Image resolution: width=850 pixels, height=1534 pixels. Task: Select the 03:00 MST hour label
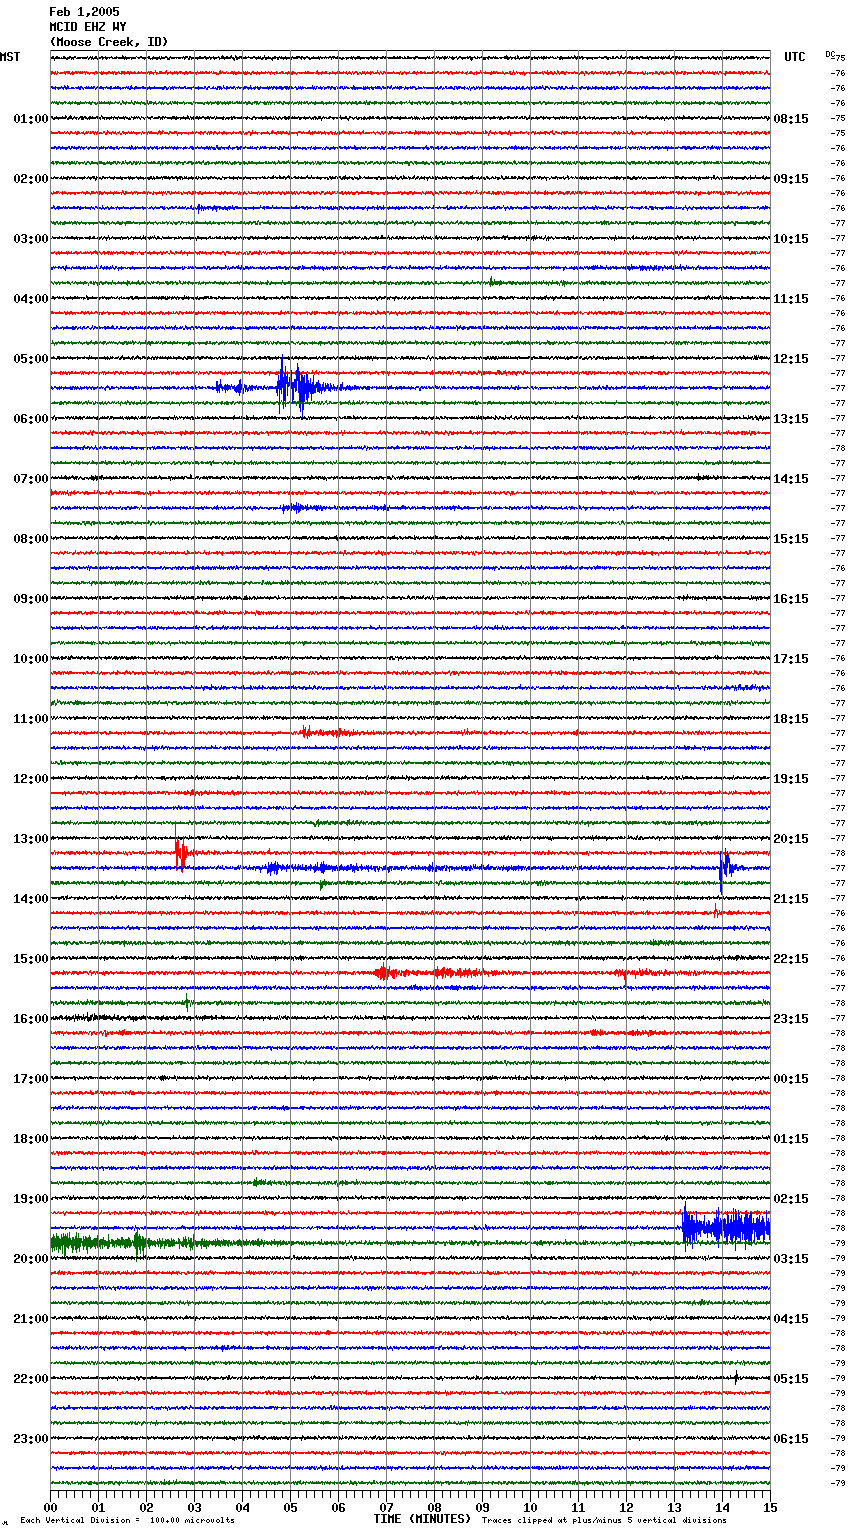(31, 239)
